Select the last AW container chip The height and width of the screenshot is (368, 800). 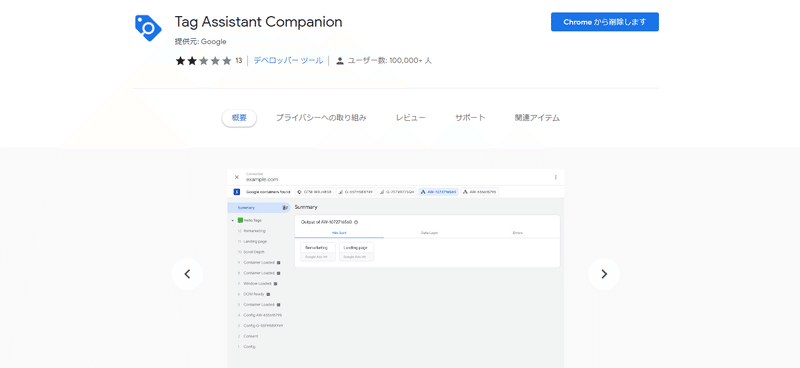(x=480, y=192)
